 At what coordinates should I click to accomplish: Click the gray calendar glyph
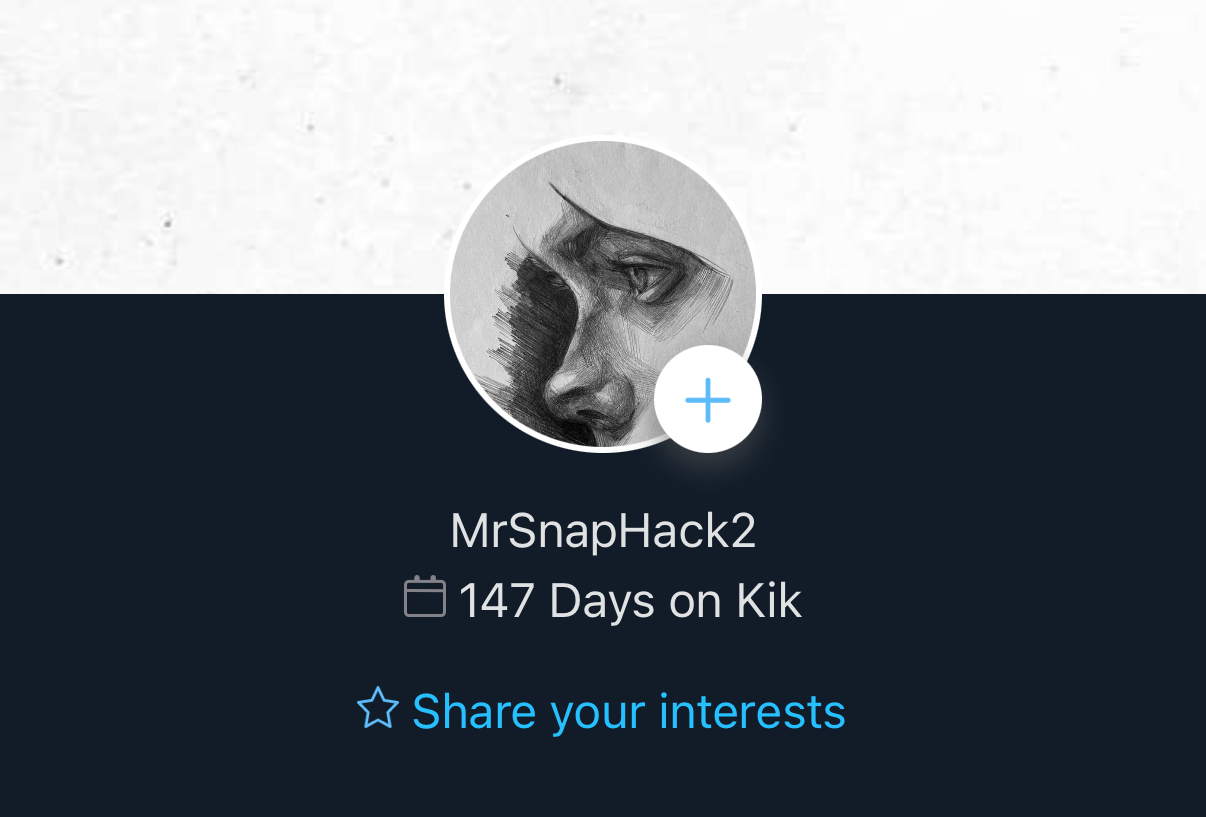(424, 597)
